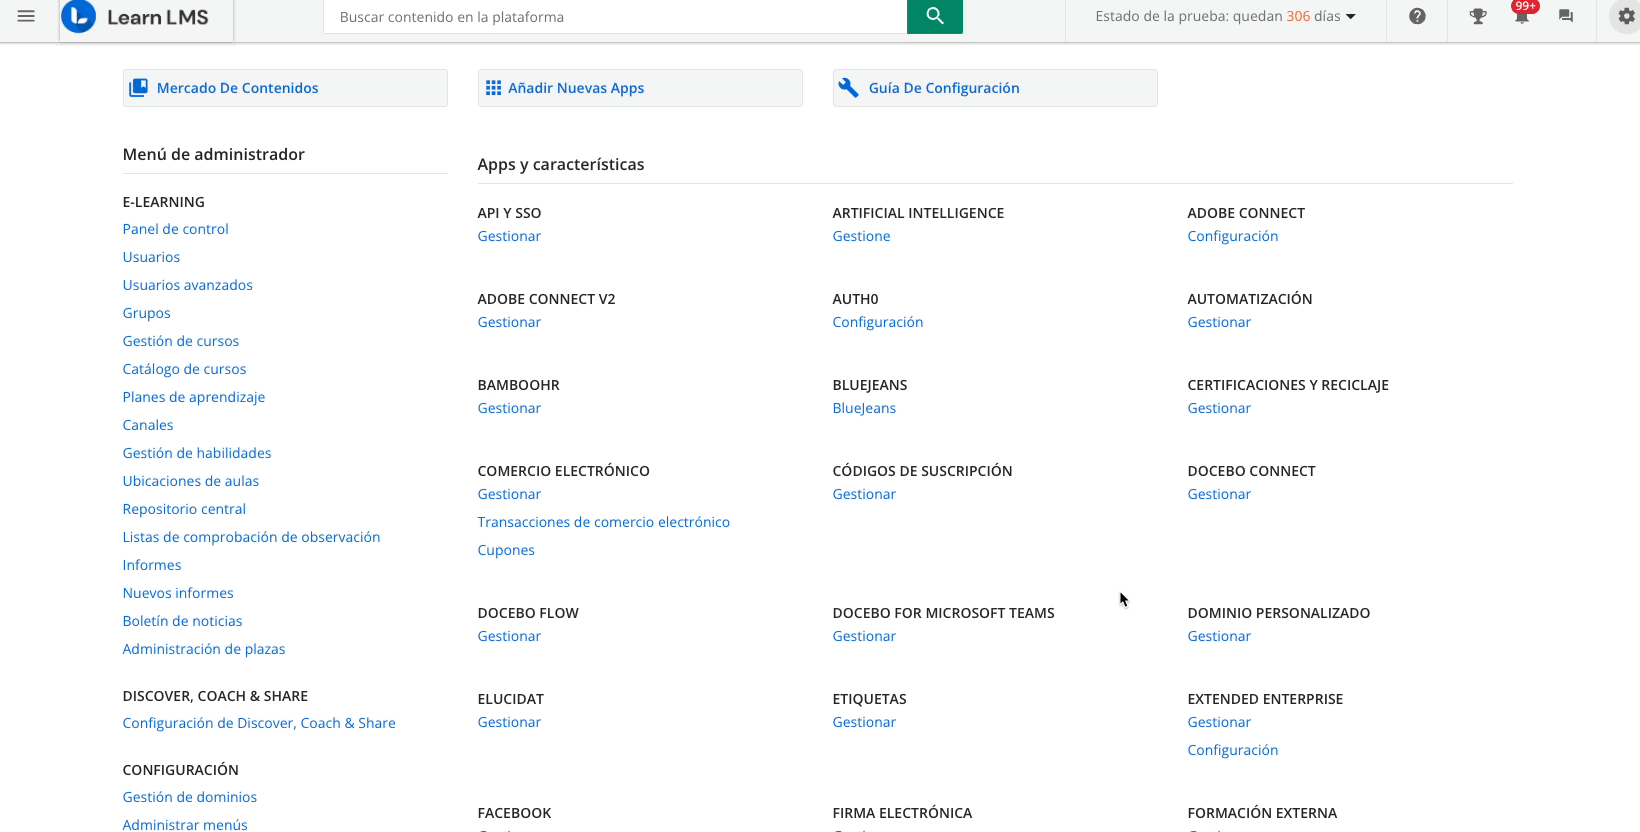
Task: Open Añadir Nuevas Apps
Action: pyautogui.click(x=640, y=88)
